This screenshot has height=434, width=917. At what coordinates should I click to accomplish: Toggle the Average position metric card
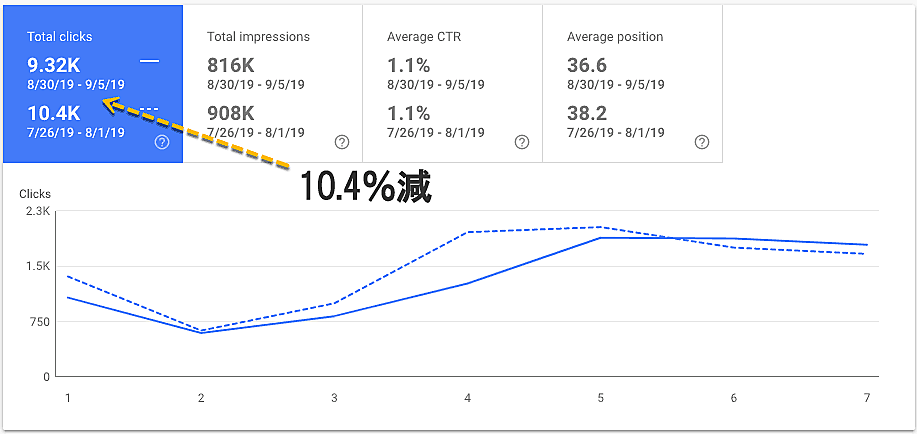click(632, 36)
